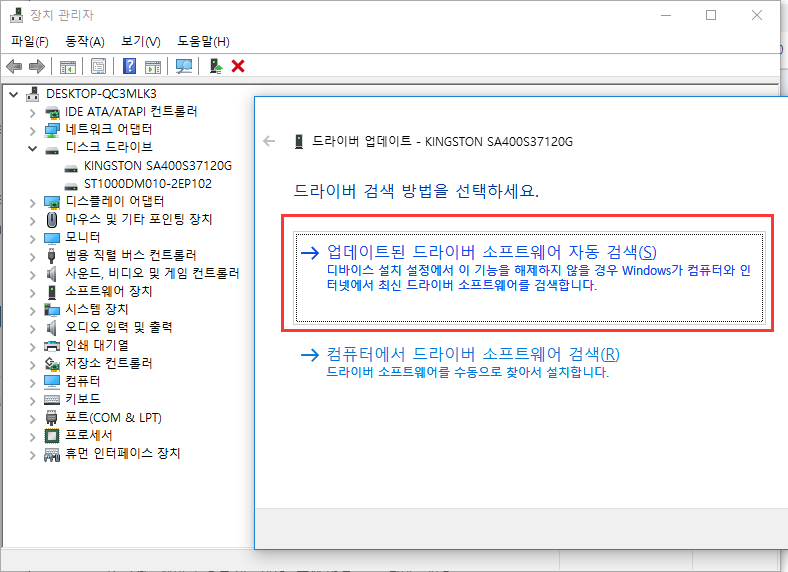Image resolution: width=788 pixels, height=572 pixels.
Task: Click the action pane toolbar icon
Action: click(153, 66)
